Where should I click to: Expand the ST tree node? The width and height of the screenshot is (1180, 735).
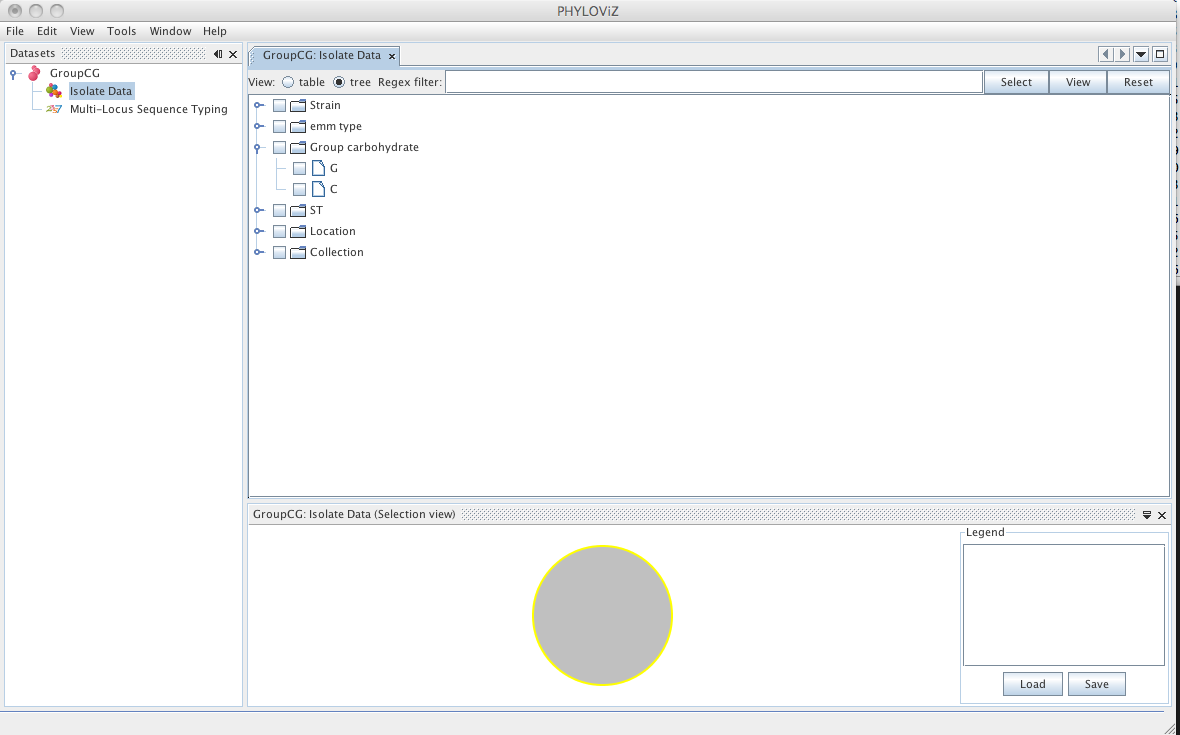tap(258, 211)
